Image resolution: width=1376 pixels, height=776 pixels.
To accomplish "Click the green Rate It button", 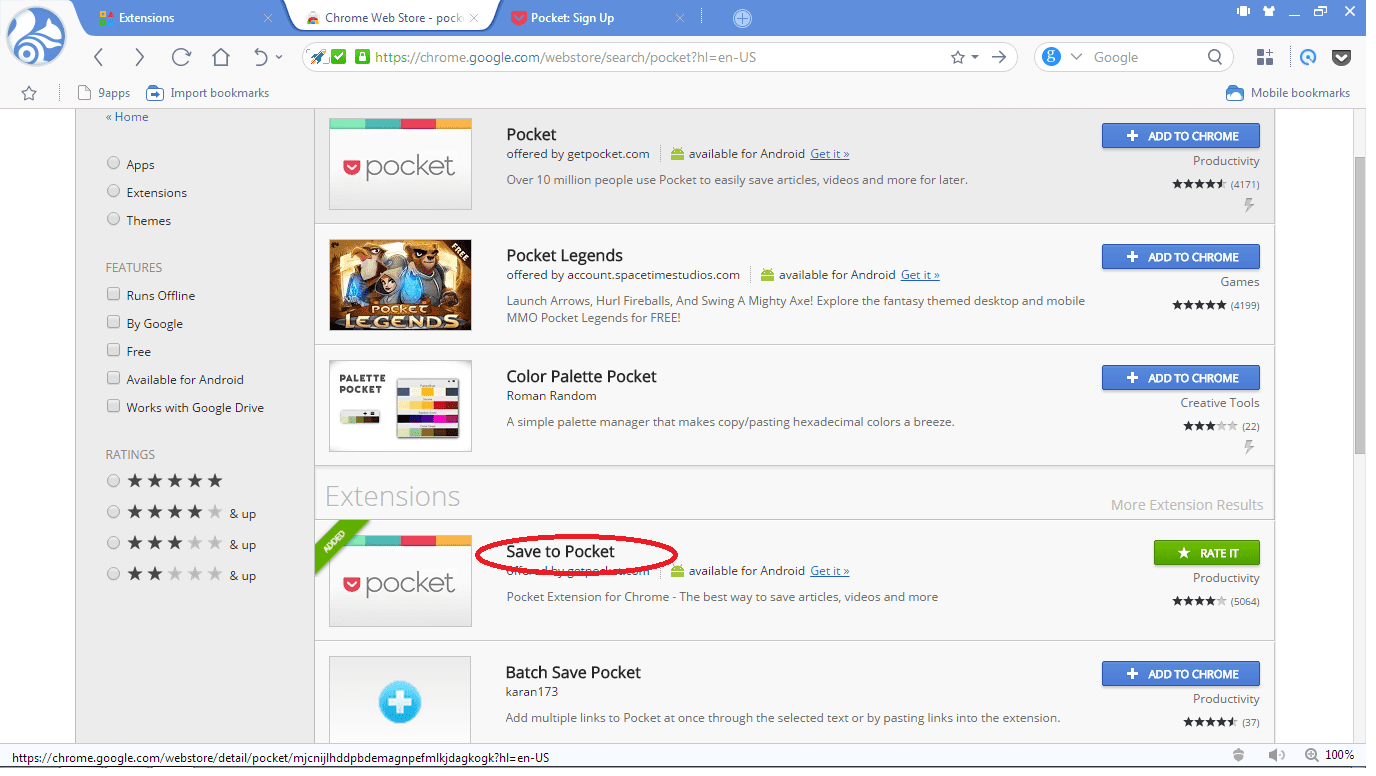I will point(1207,553).
